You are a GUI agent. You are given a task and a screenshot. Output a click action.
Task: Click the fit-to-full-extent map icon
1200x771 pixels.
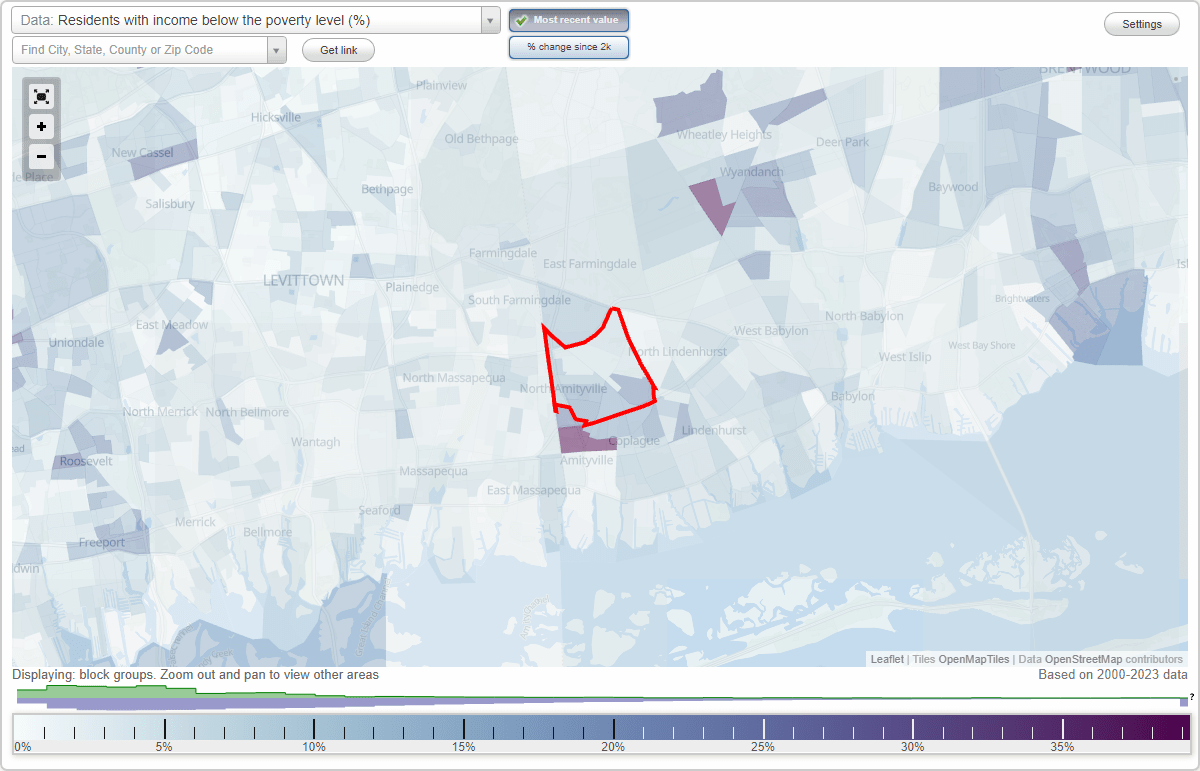coord(41,96)
